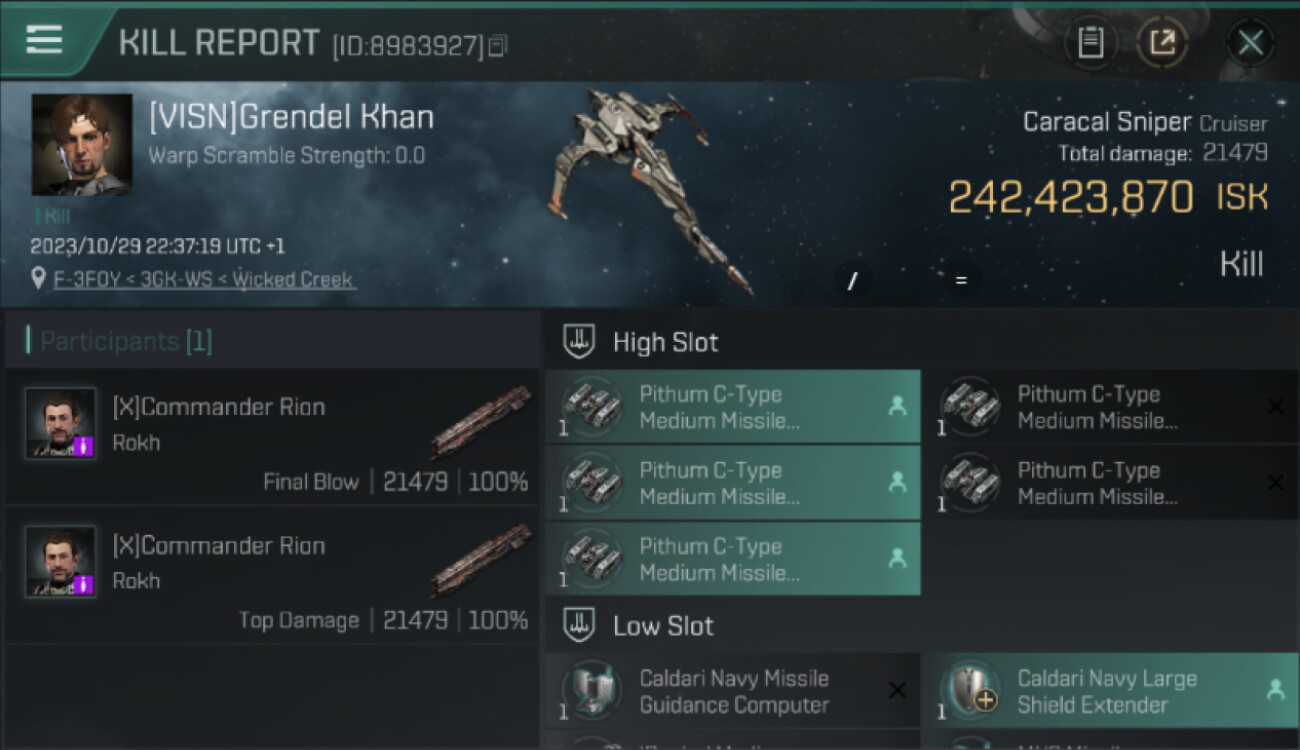Tap the location pin icon
The width and height of the screenshot is (1300, 750).
click(38, 279)
